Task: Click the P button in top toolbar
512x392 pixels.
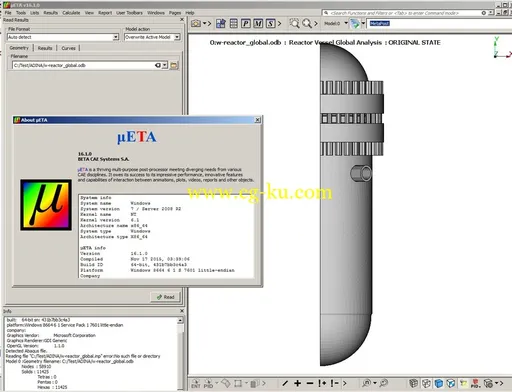Action: coord(246,23)
